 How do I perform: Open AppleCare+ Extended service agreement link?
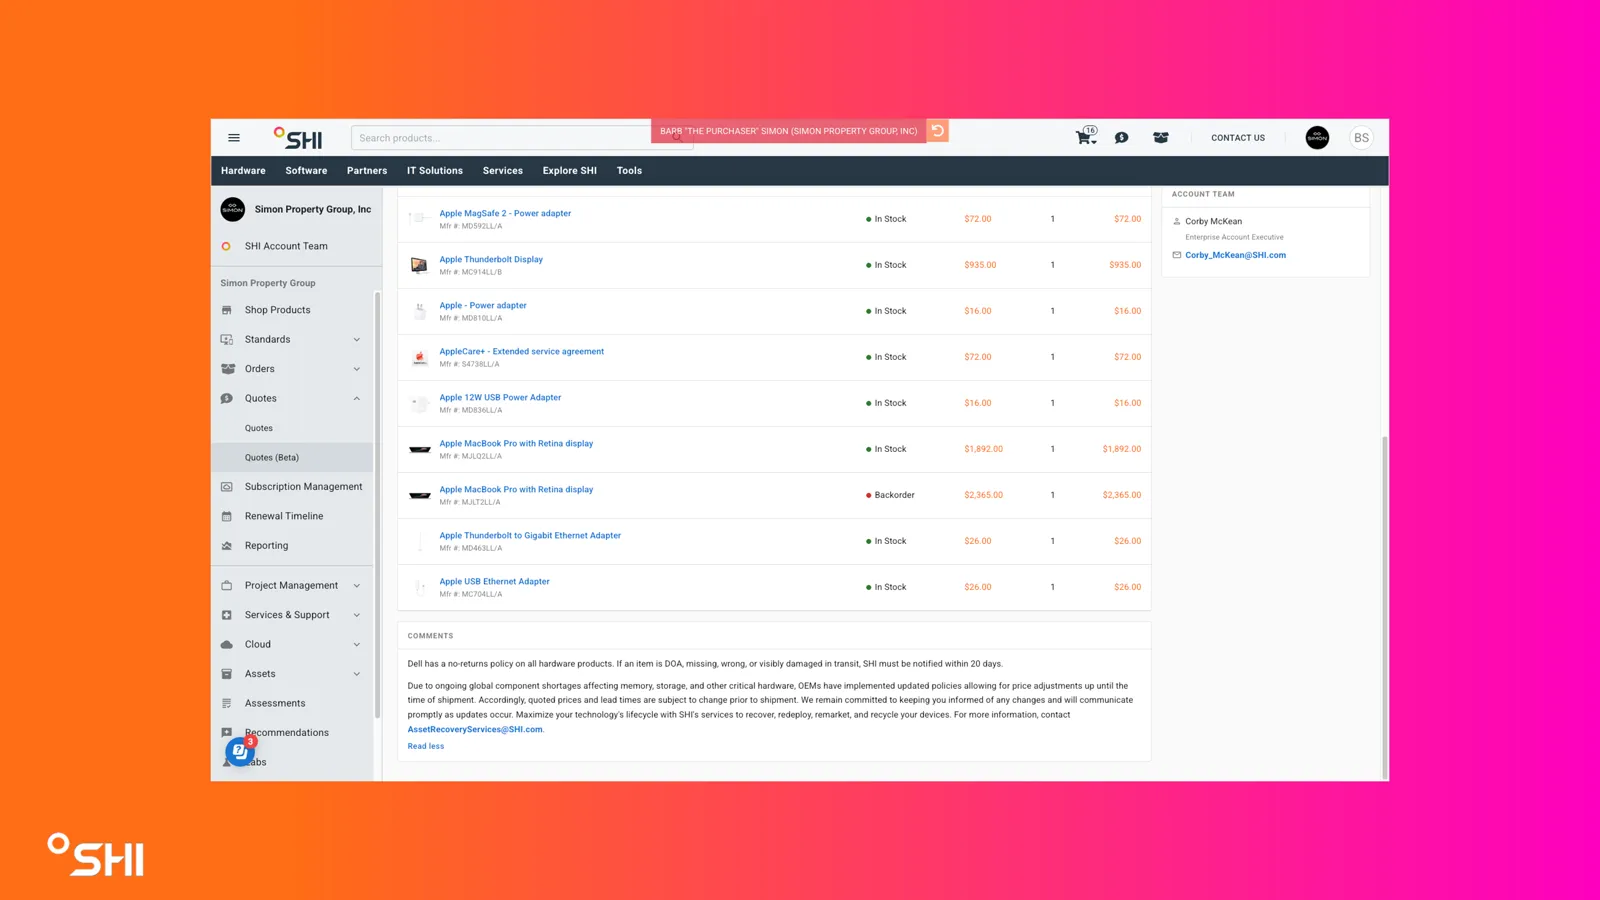[x=521, y=351]
